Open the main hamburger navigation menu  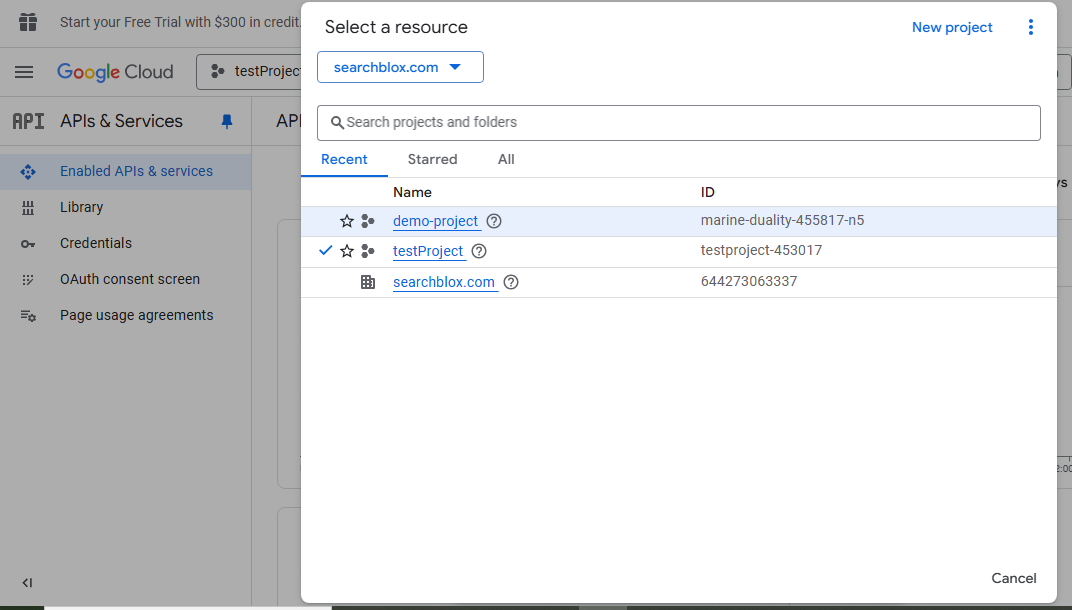pyautogui.click(x=24, y=72)
